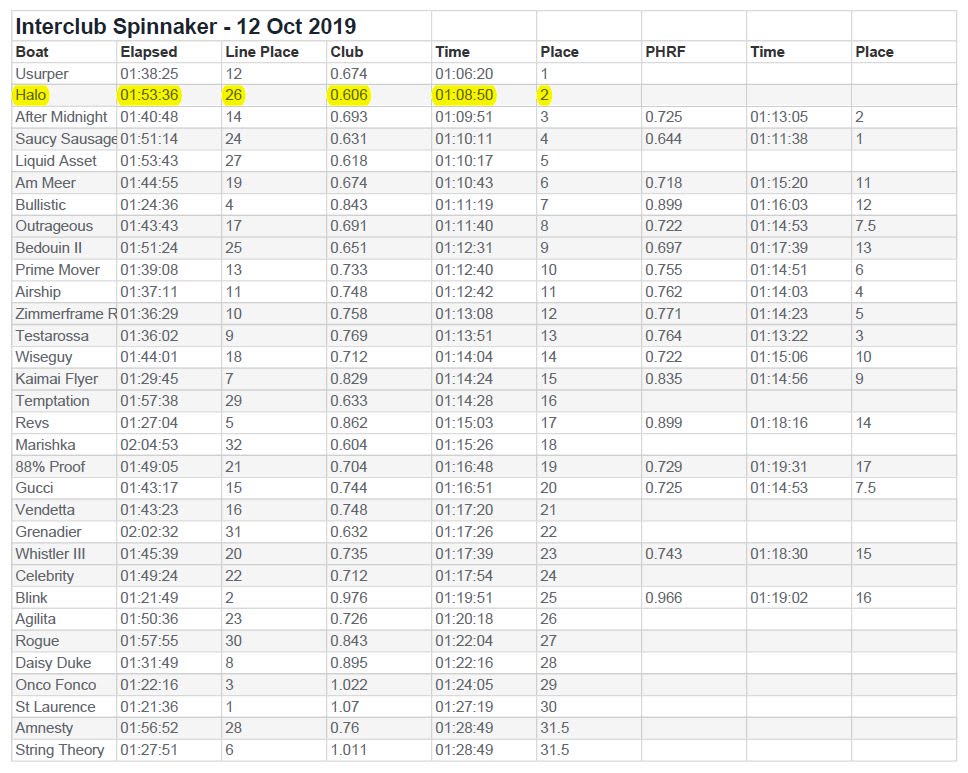Click the Line Place header cell

(274, 52)
